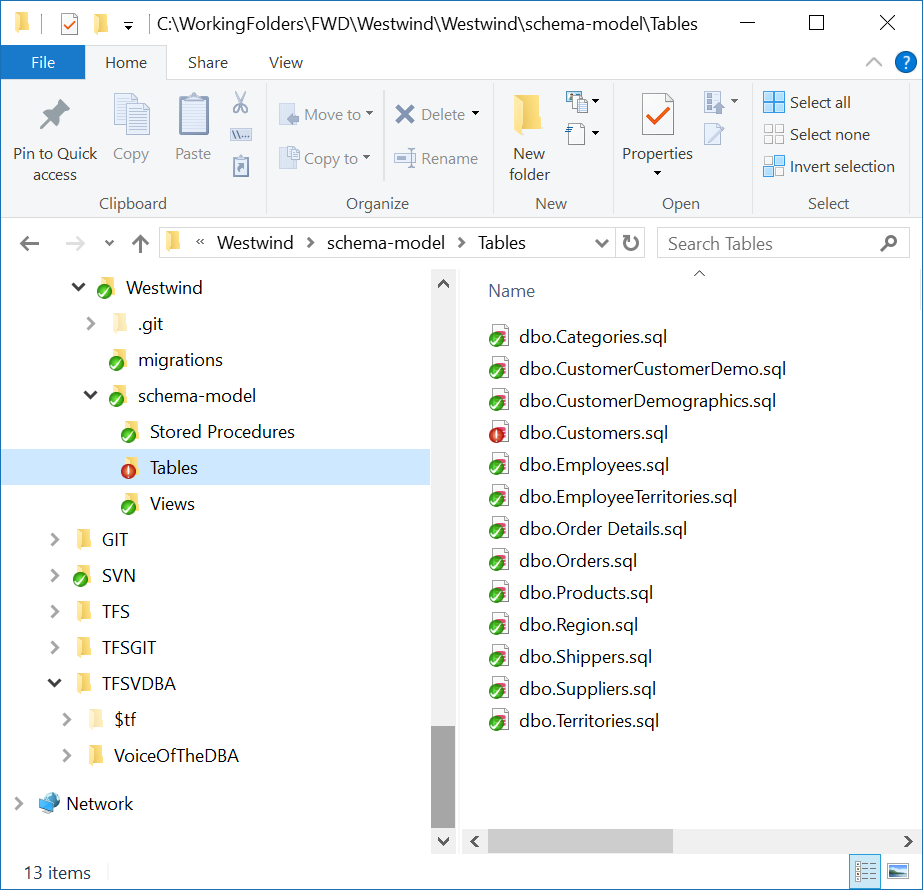
Task: Open Properties via checkmark icon
Action: coord(657,117)
